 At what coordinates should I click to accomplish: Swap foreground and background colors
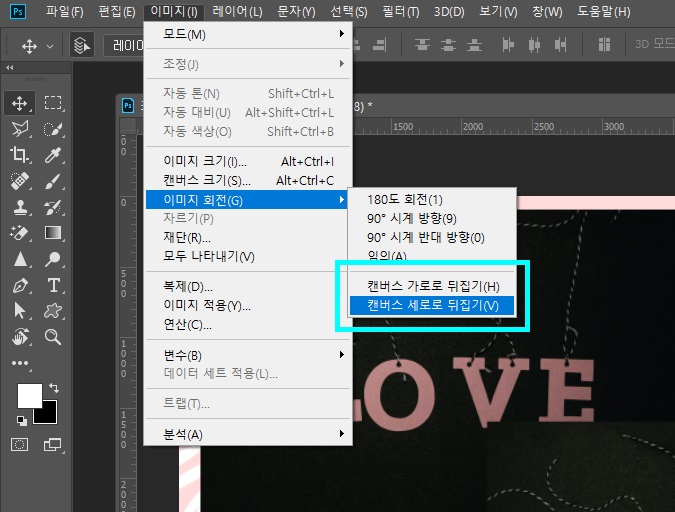[54, 388]
